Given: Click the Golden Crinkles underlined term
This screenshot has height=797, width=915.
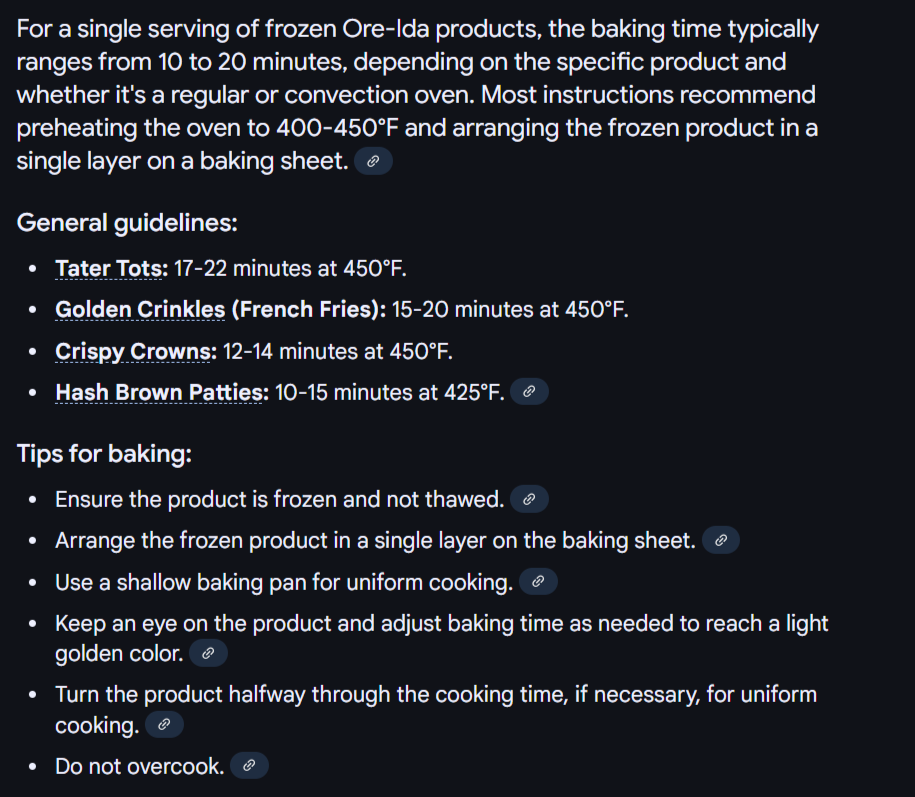Looking at the screenshot, I should click(x=140, y=310).
